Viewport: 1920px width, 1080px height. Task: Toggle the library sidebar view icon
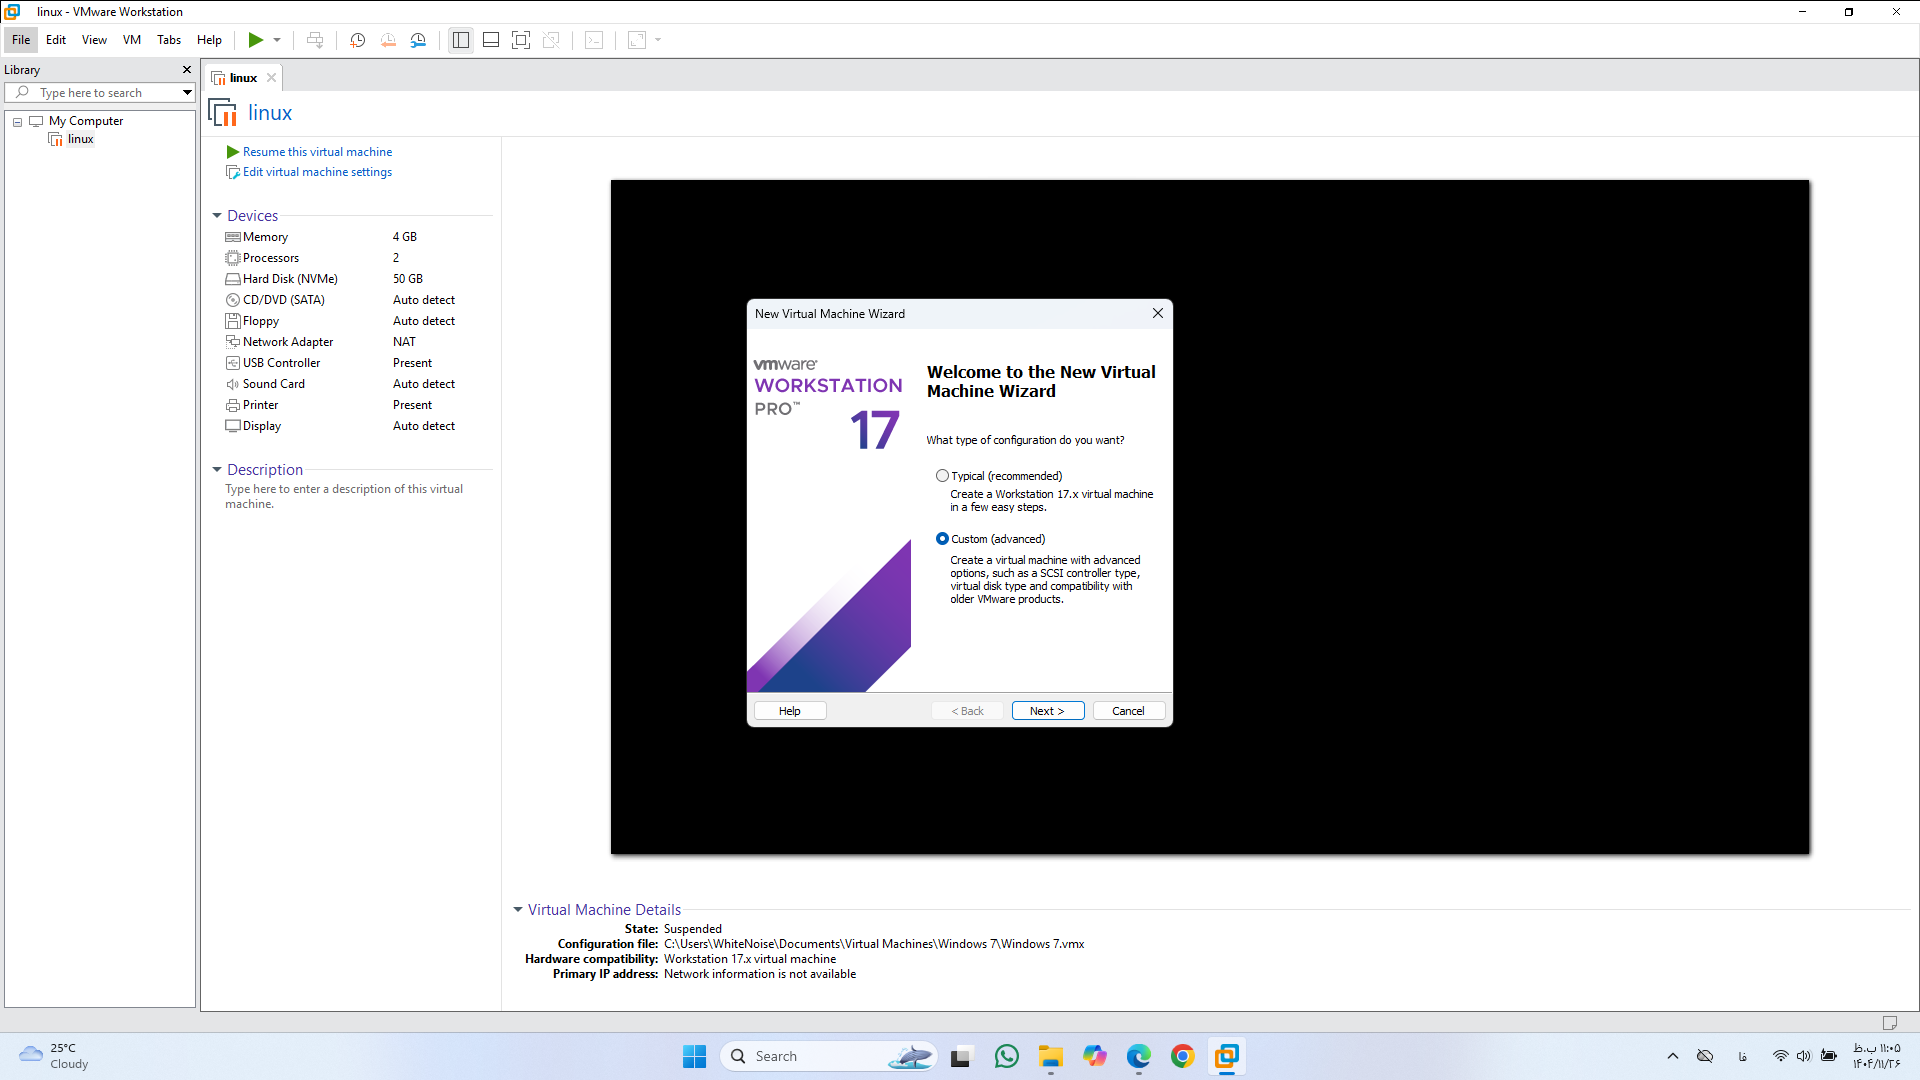460,40
